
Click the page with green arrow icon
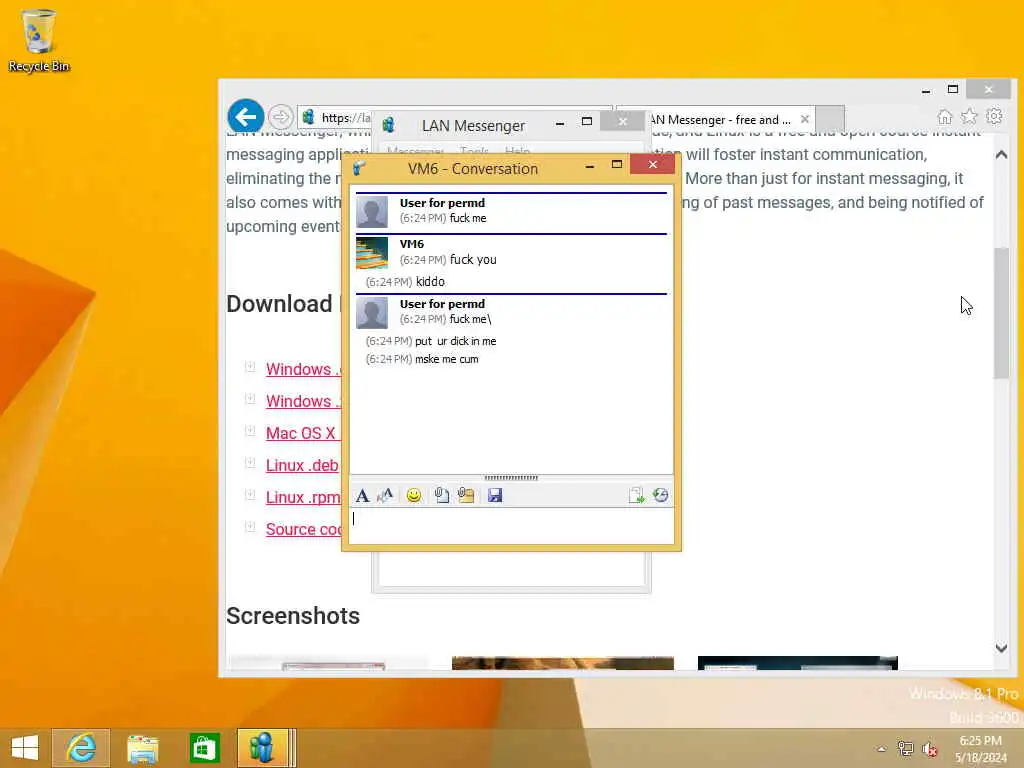pyautogui.click(x=636, y=496)
